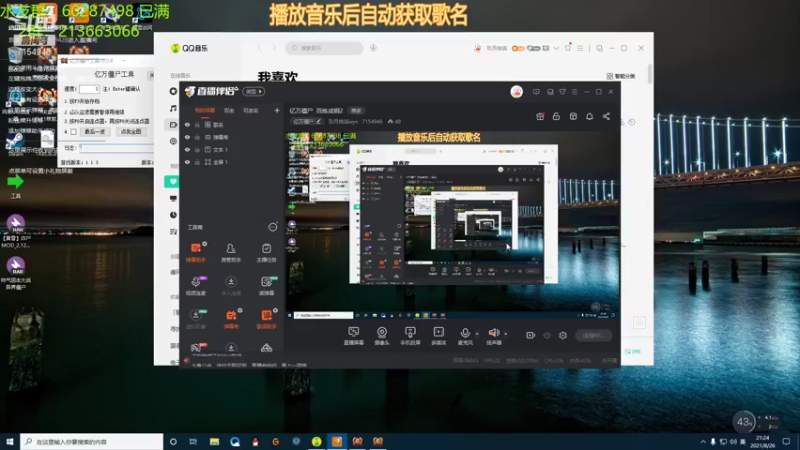Click the 日志 text field in 亿万僵尸工具
This screenshot has width=800, height=450.
(117, 148)
